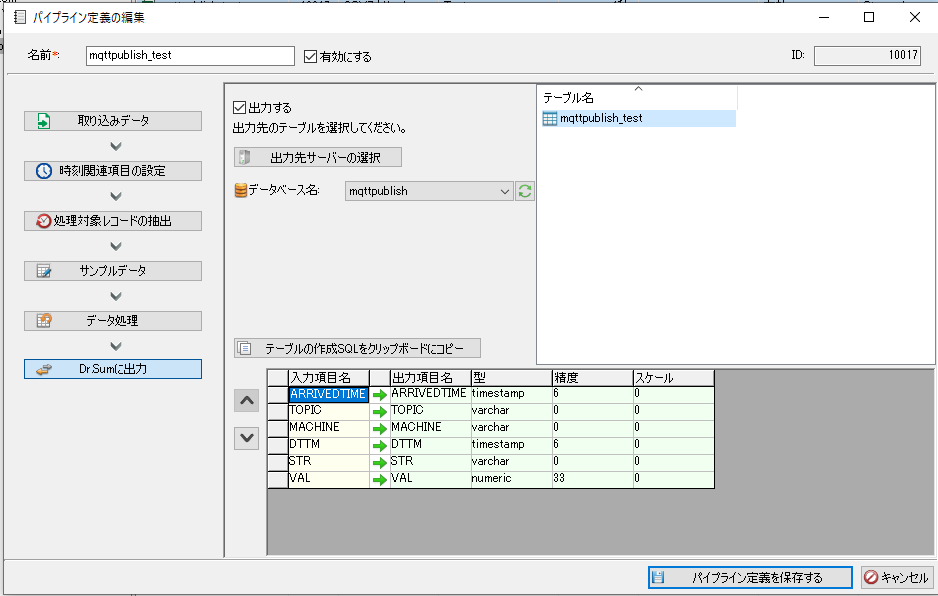938x596 pixels.
Task: Click varchar type cell in TOPIC row
Action: pos(511,411)
